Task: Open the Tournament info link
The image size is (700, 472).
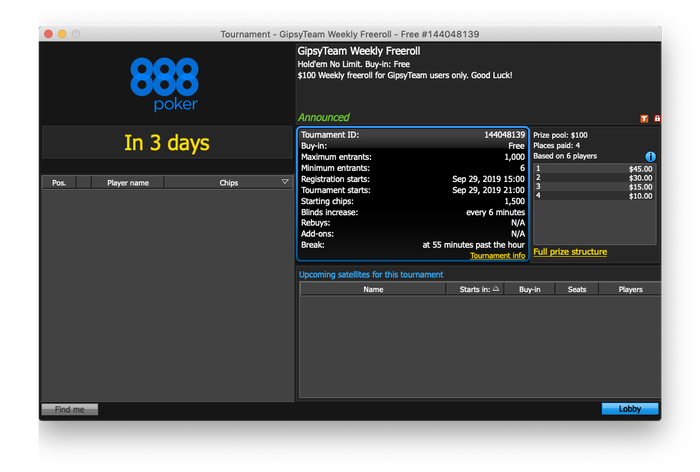Action: coord(497,255)
